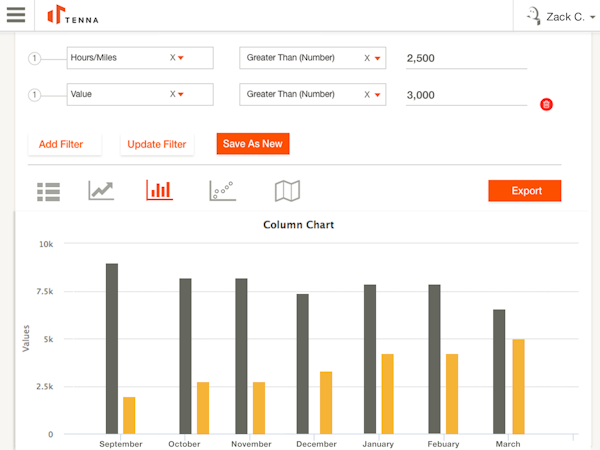
Task: Click the orange Export button
Action: pyautogui.click(x=525, y=191)
